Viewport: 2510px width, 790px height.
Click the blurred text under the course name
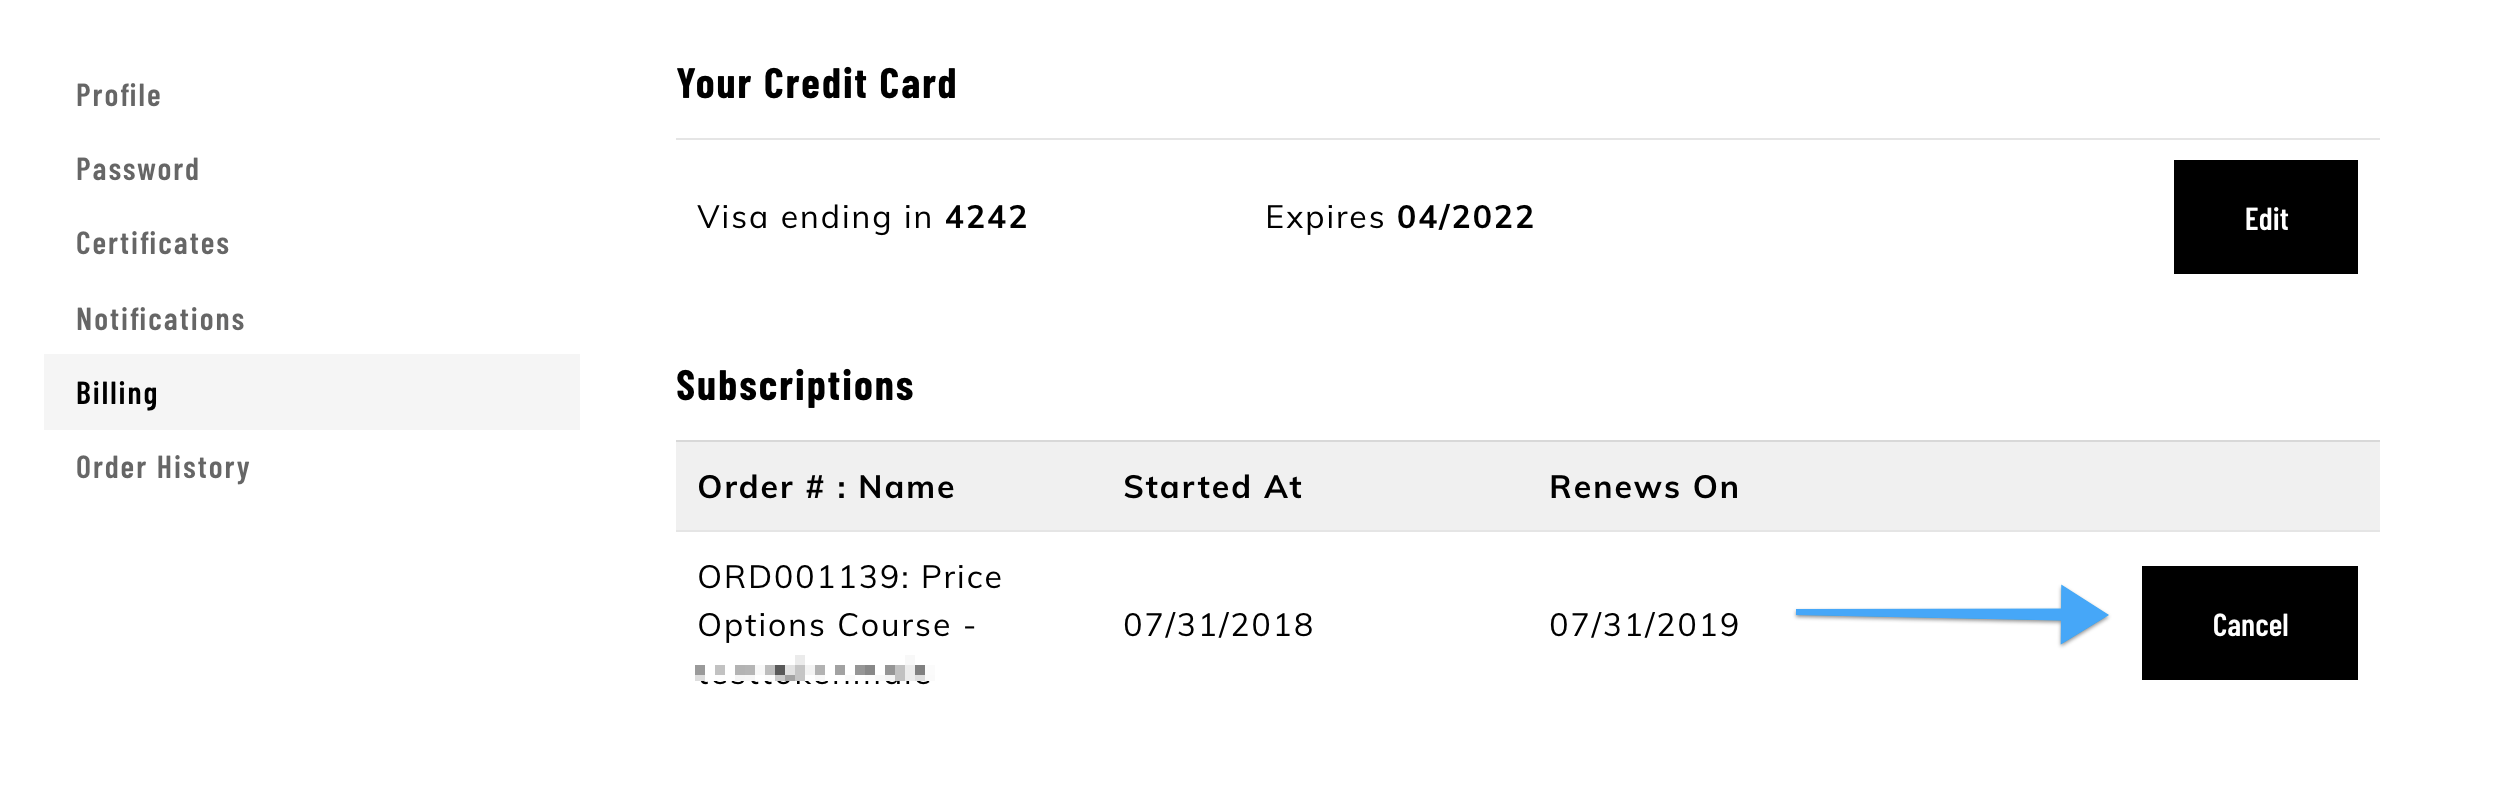click(812, 670)
